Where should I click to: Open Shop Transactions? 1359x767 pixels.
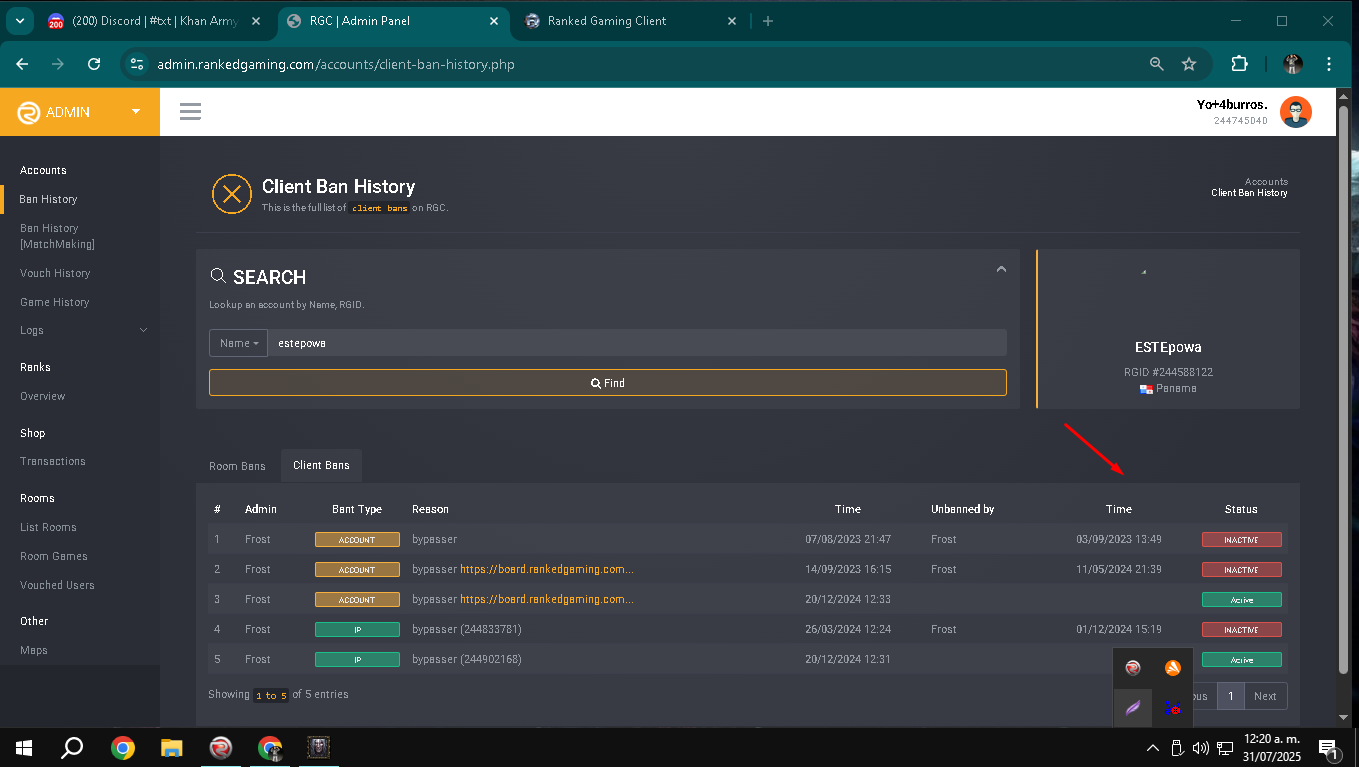coord(52,461)
